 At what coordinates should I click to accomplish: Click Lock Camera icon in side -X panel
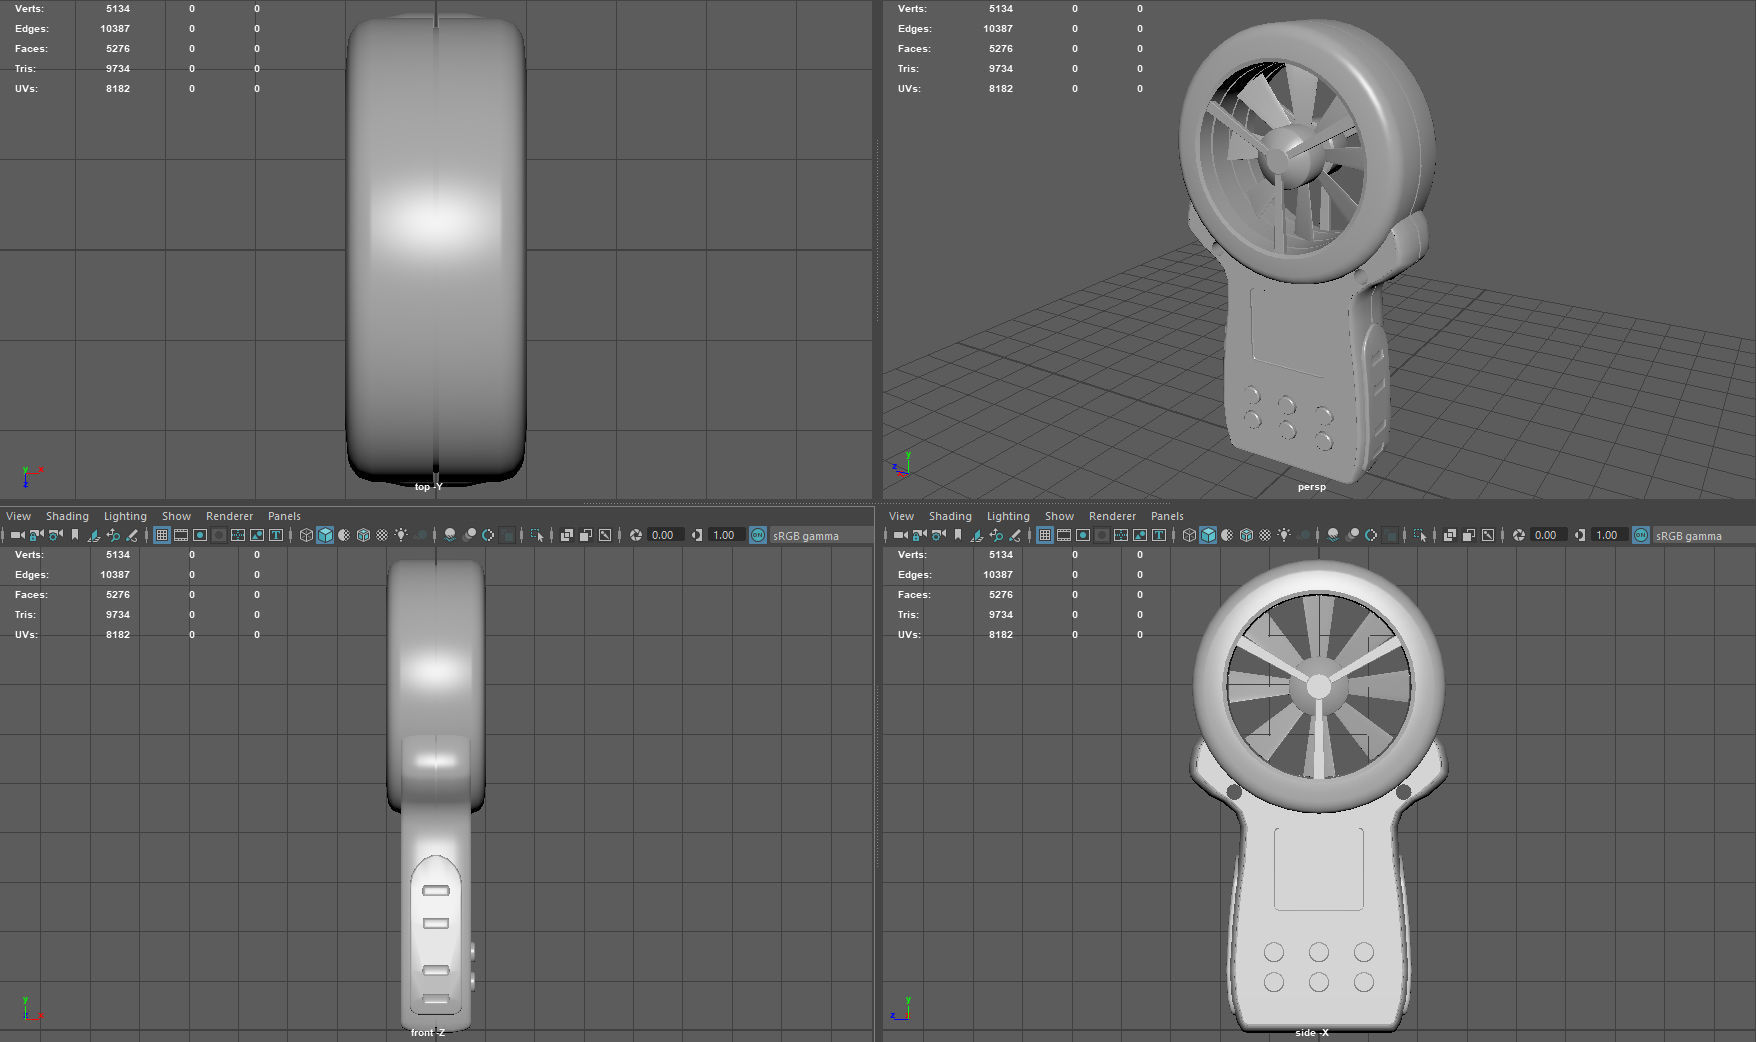tap(919, 535)
